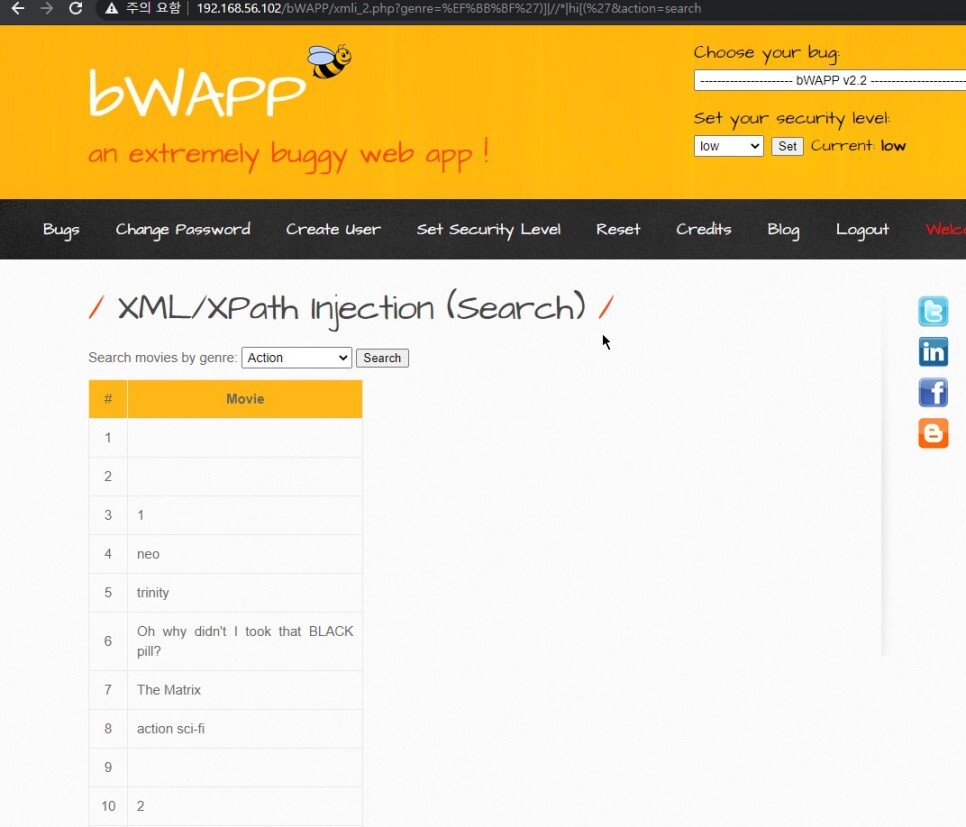This screenshot has height=827, width=966.
Task: Select 'Oh why didn't I took' cell
Action: pyautogui.click(x=245, y=642)
